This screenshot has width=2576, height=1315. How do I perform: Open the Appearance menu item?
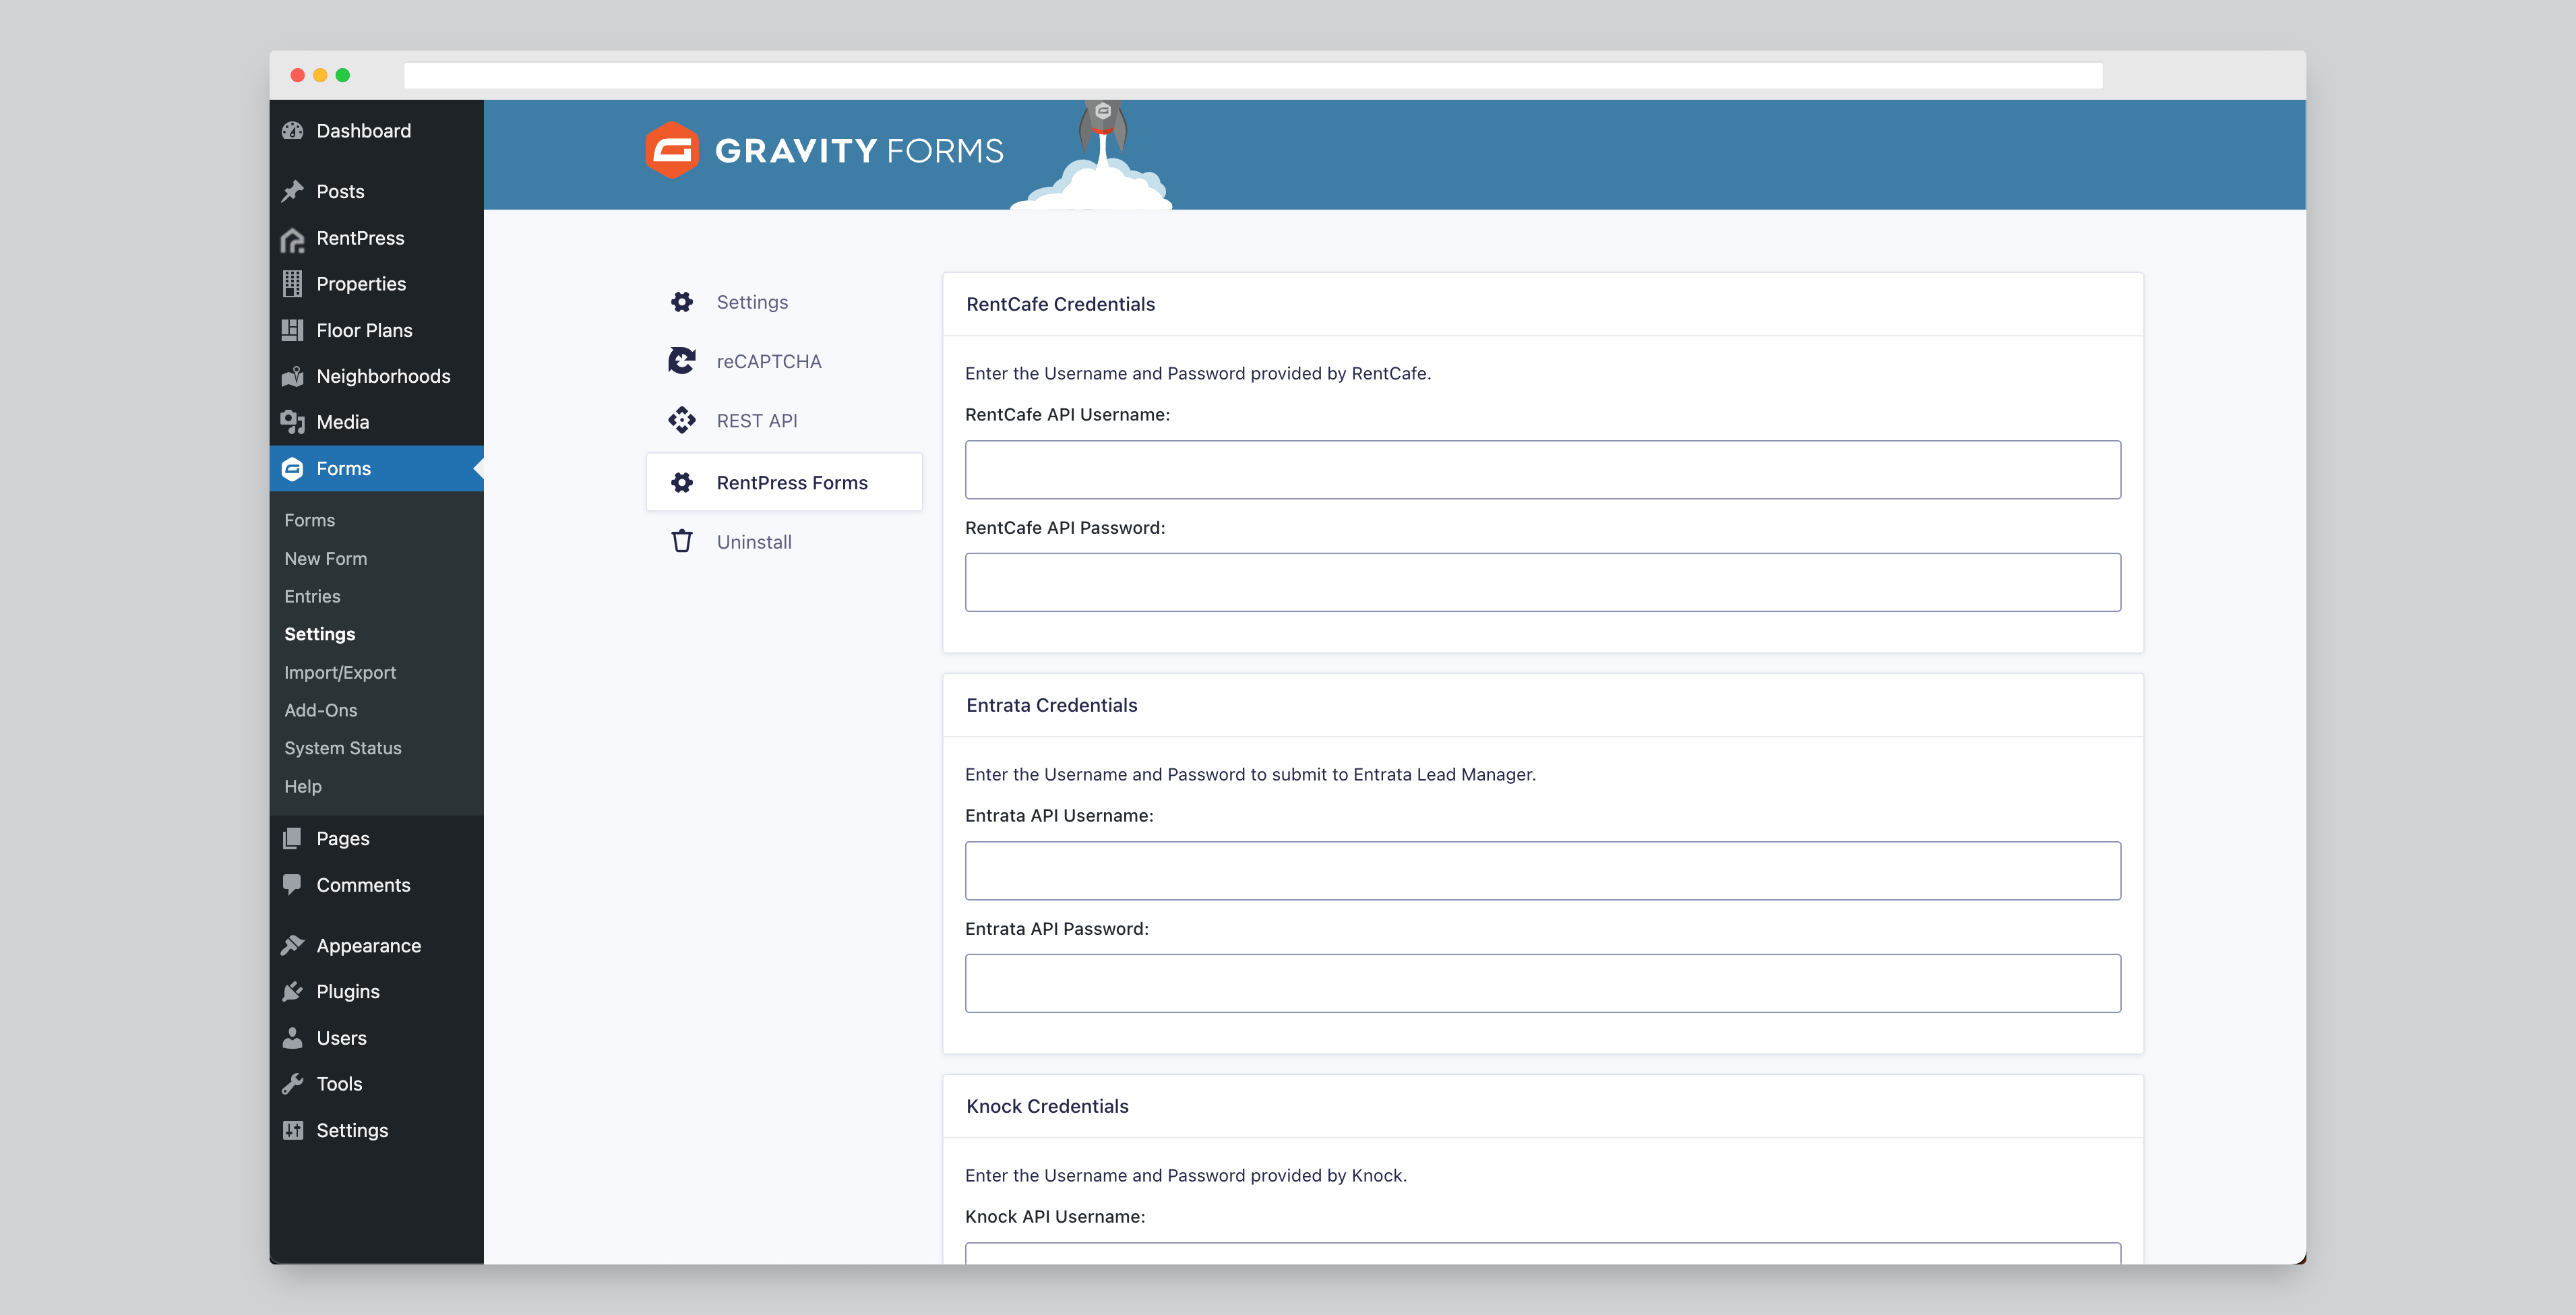[376, 945]
